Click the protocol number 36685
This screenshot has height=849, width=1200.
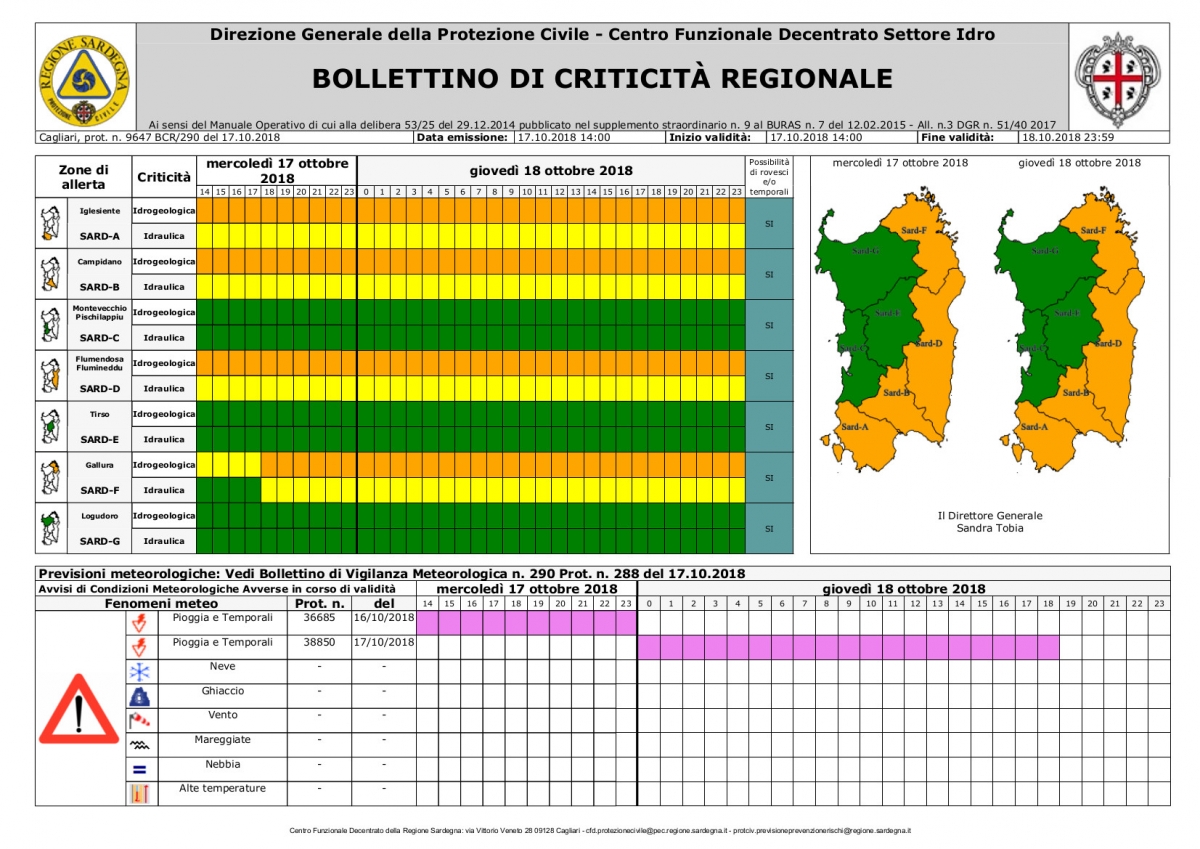coord(320,618)
